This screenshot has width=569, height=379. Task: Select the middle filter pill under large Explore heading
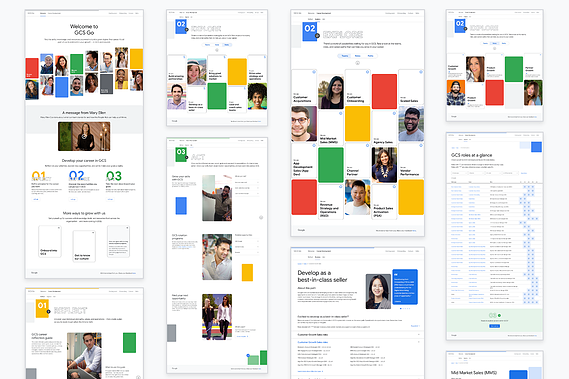tap(357, 56)
